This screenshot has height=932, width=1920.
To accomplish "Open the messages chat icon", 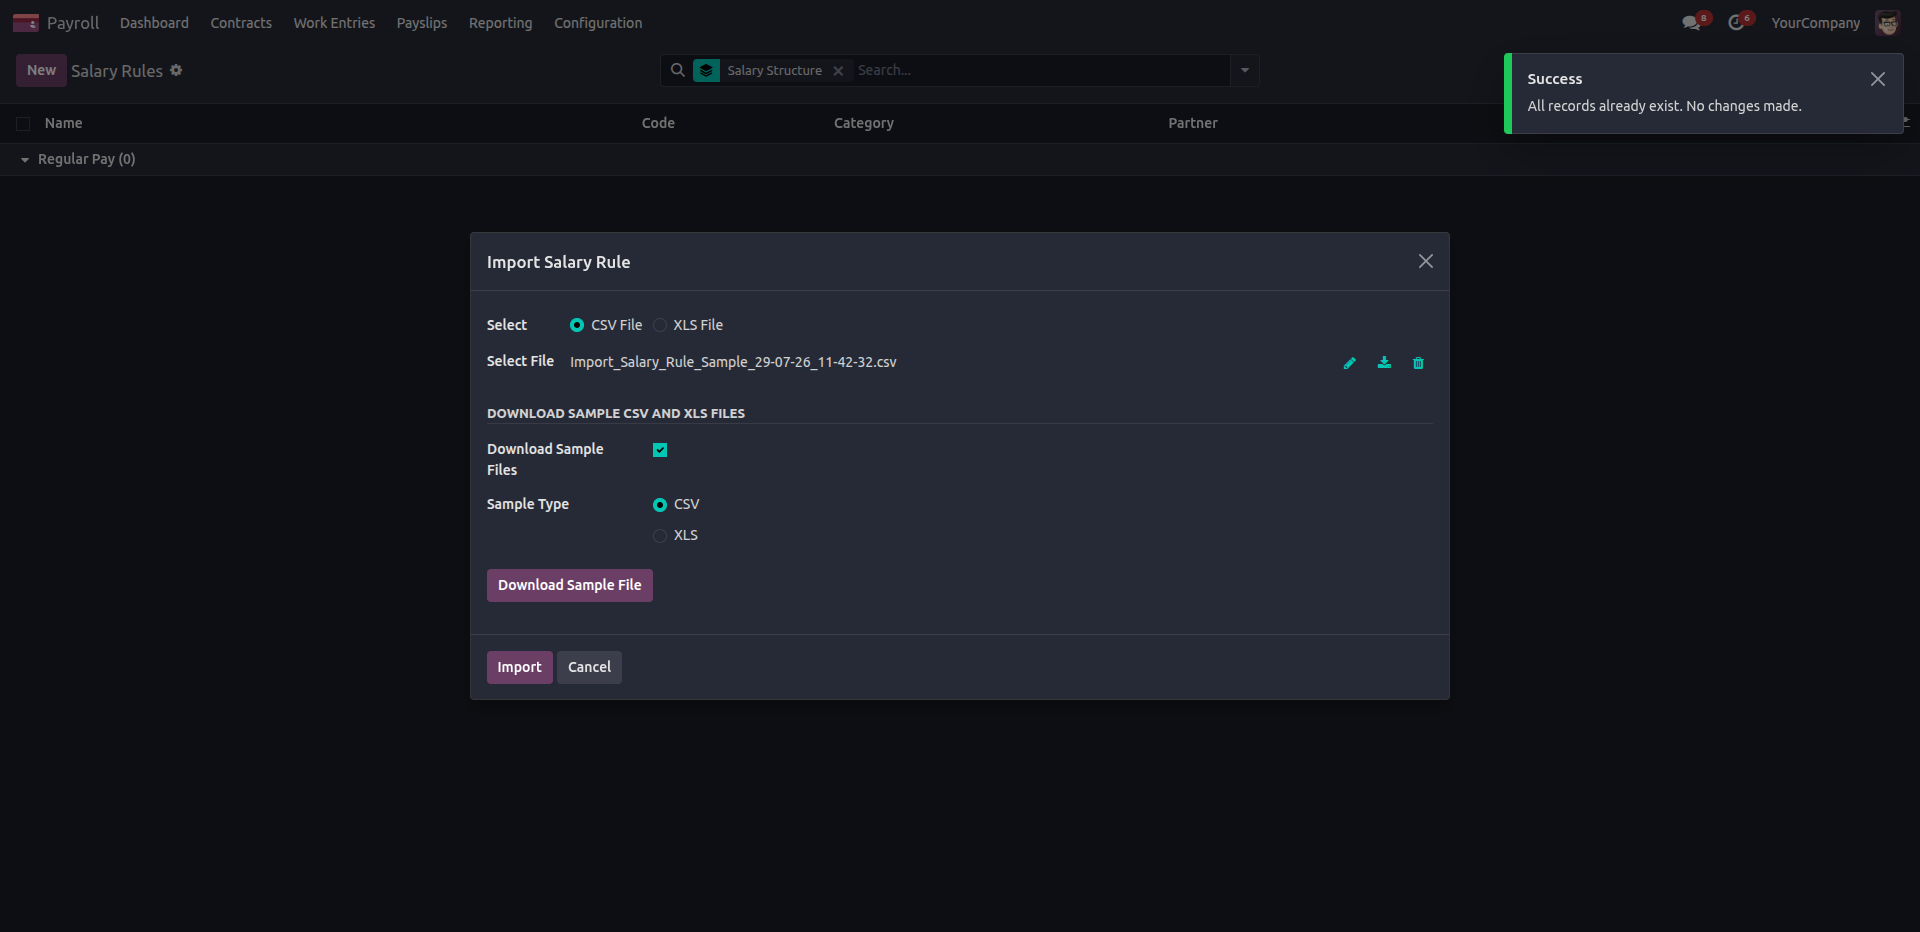I will 1692,23.
